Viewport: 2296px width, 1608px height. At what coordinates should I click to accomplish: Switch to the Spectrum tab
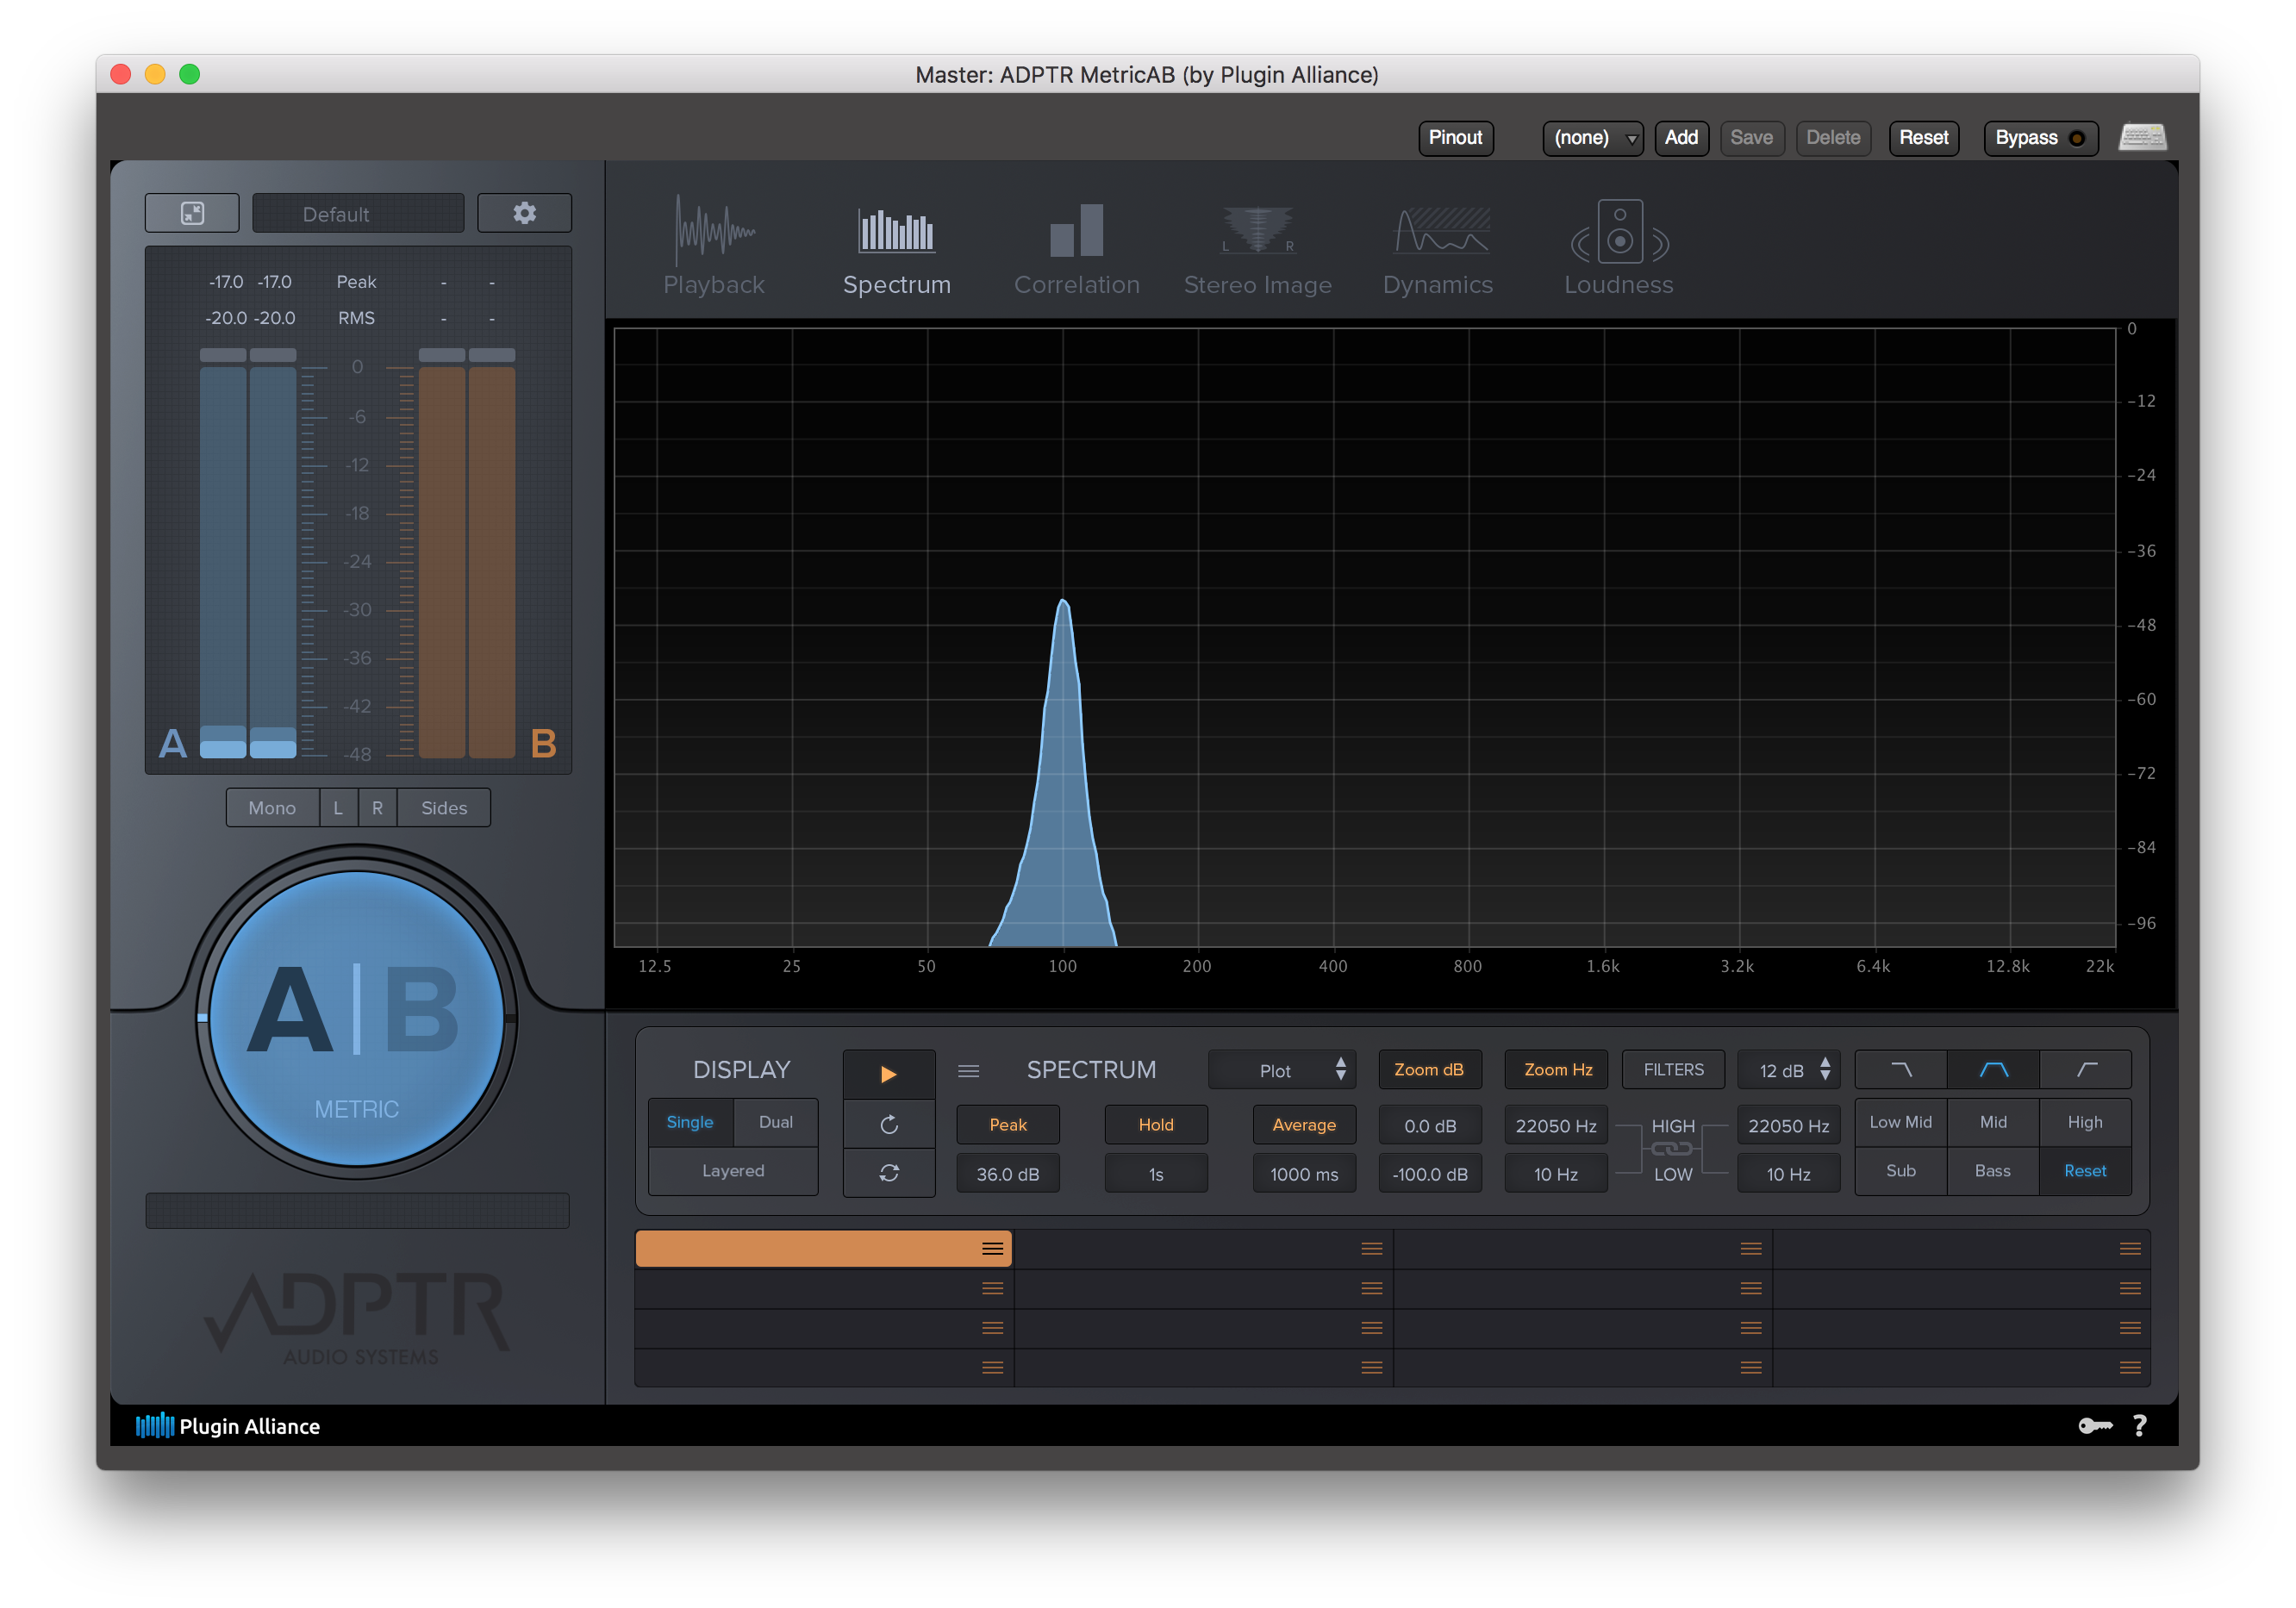[x=897, y=251]
